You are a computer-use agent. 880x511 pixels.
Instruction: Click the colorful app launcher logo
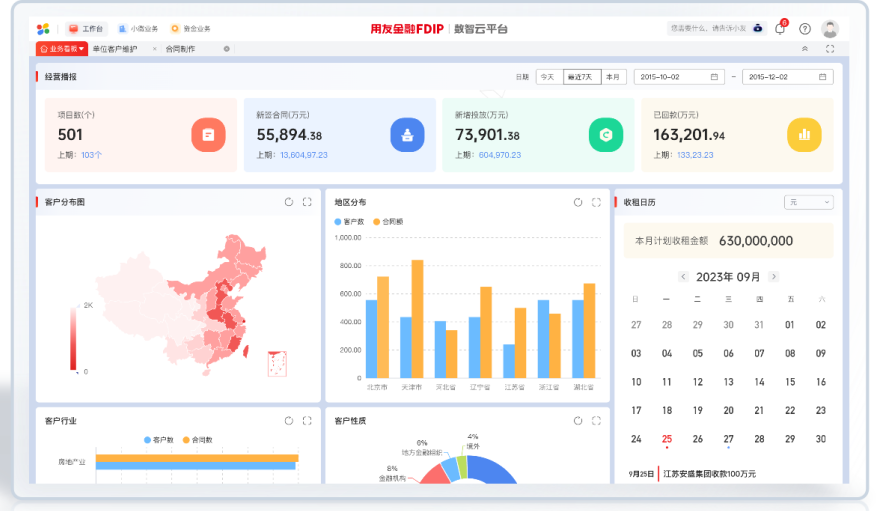coord(43,29)
